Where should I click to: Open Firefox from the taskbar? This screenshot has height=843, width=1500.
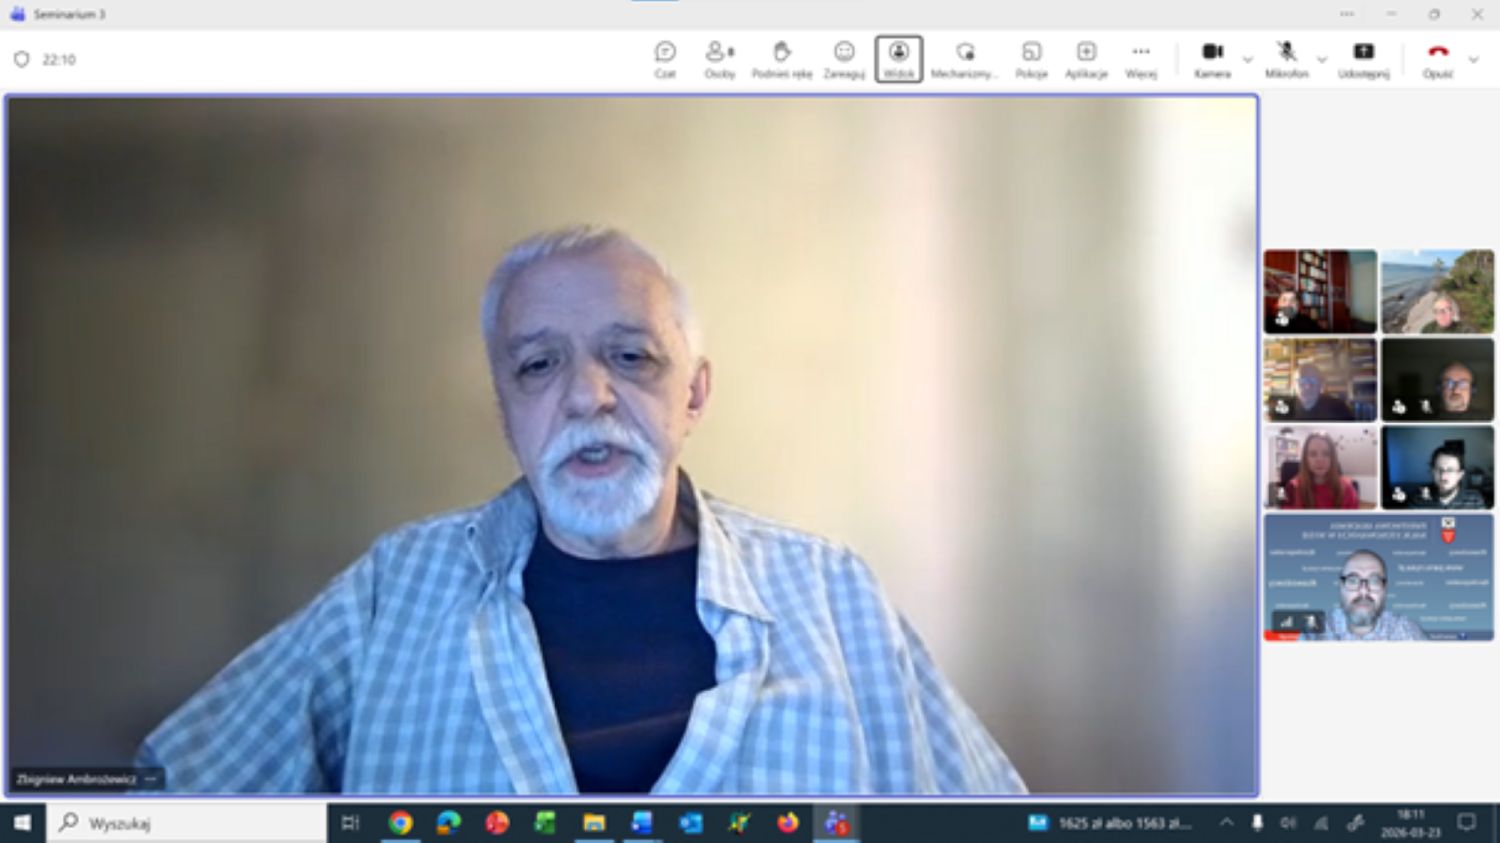[x=788, y=823]
